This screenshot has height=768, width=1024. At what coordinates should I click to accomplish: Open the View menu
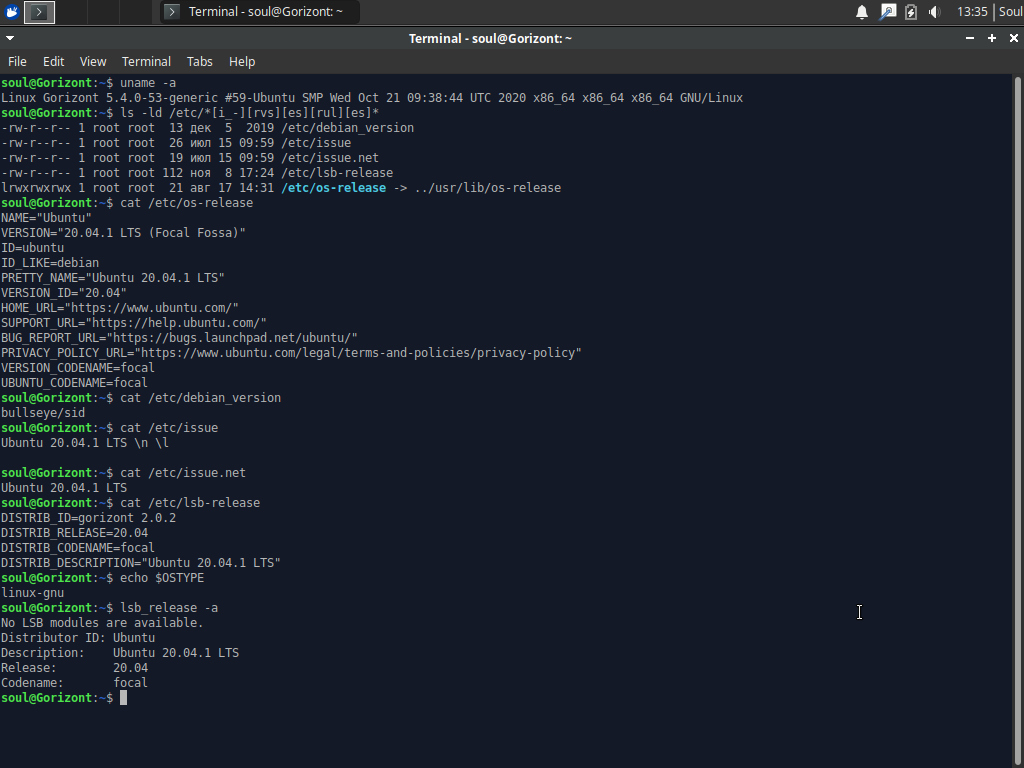pyautogui.click(x=93, y=61)
